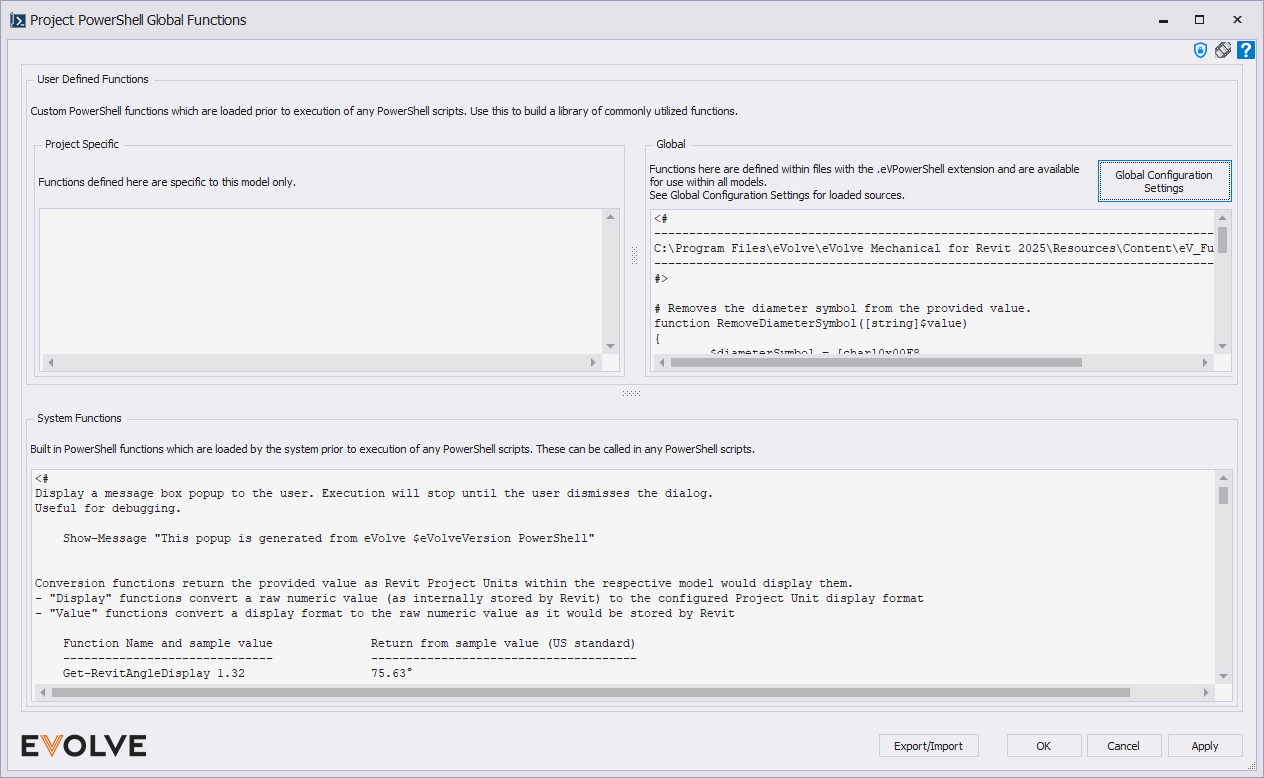1264x778 pixels.
Task: Click down arrow of Project Specific vertical scrollbar
Action: pyautogui.click(x=611, y=346)
